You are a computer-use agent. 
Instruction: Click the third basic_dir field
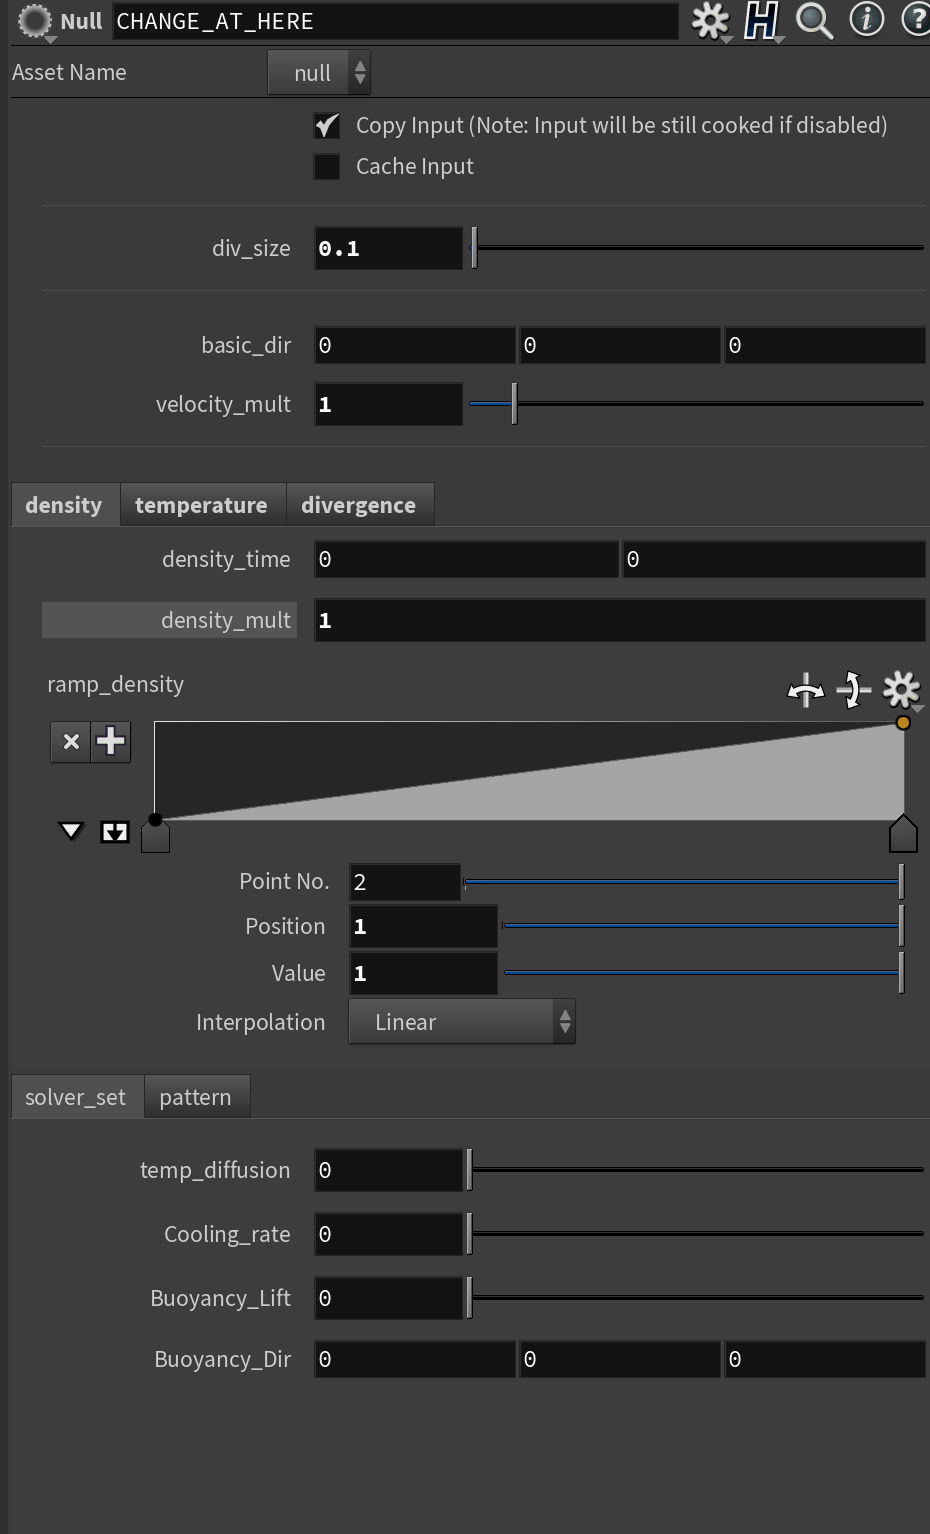coord(825,345)
